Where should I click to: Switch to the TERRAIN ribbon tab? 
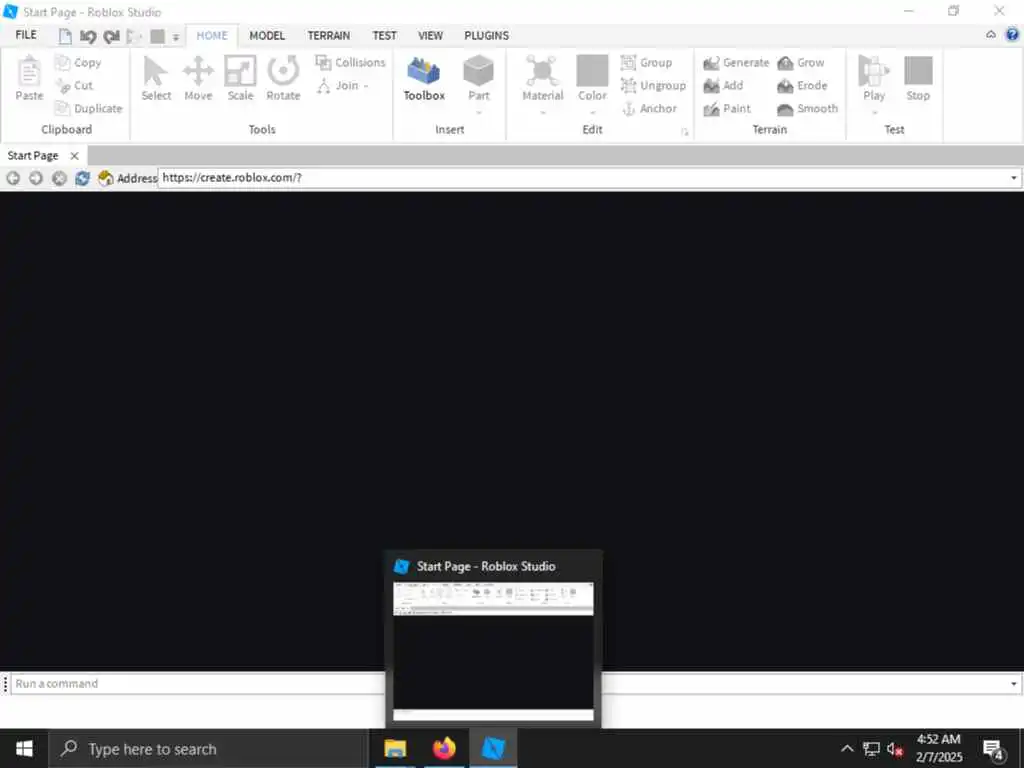point(328,35)
